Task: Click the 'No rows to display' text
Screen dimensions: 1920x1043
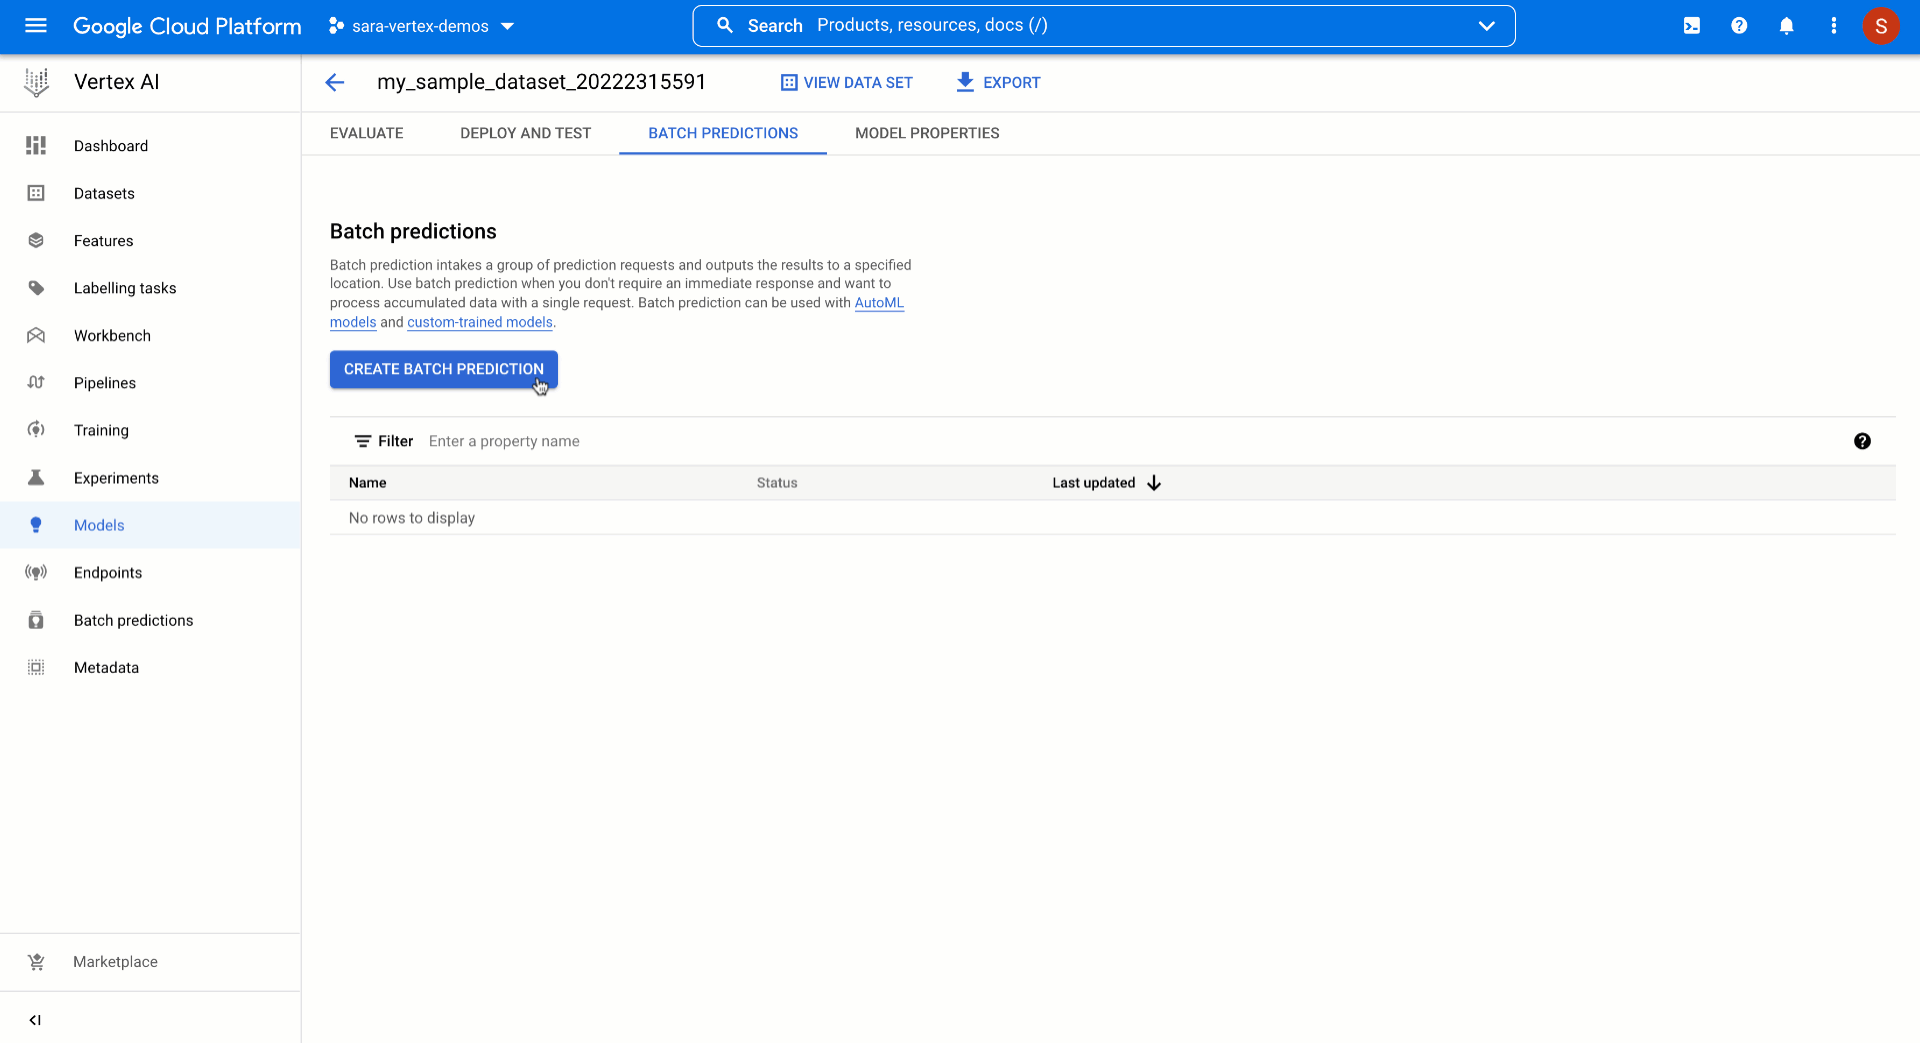Action: tap(412, 518)
